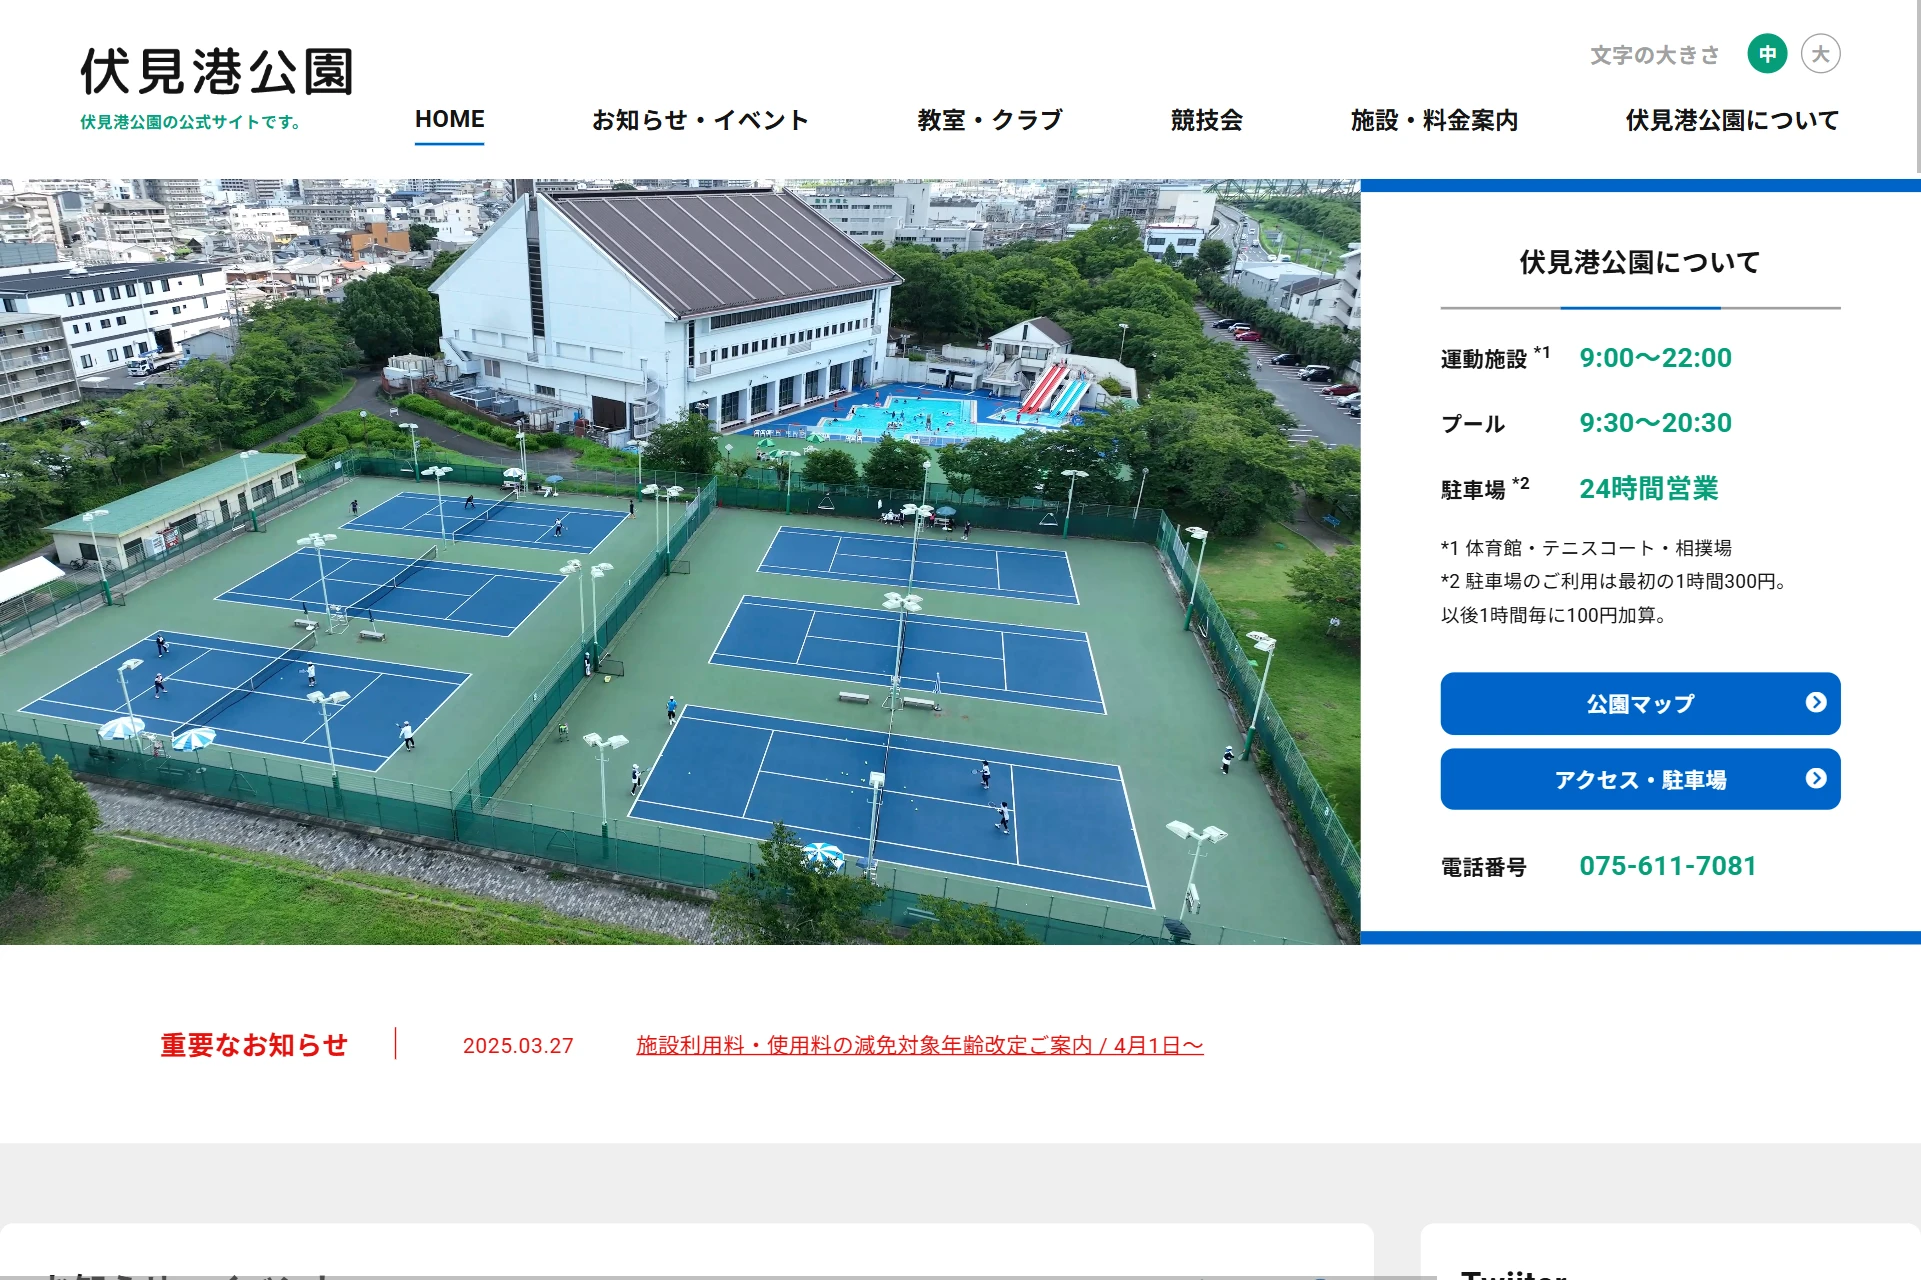Open 教室・クラブ menu
The width and height of the screenshot is (1921, 1280).
(x=990, y=120)
